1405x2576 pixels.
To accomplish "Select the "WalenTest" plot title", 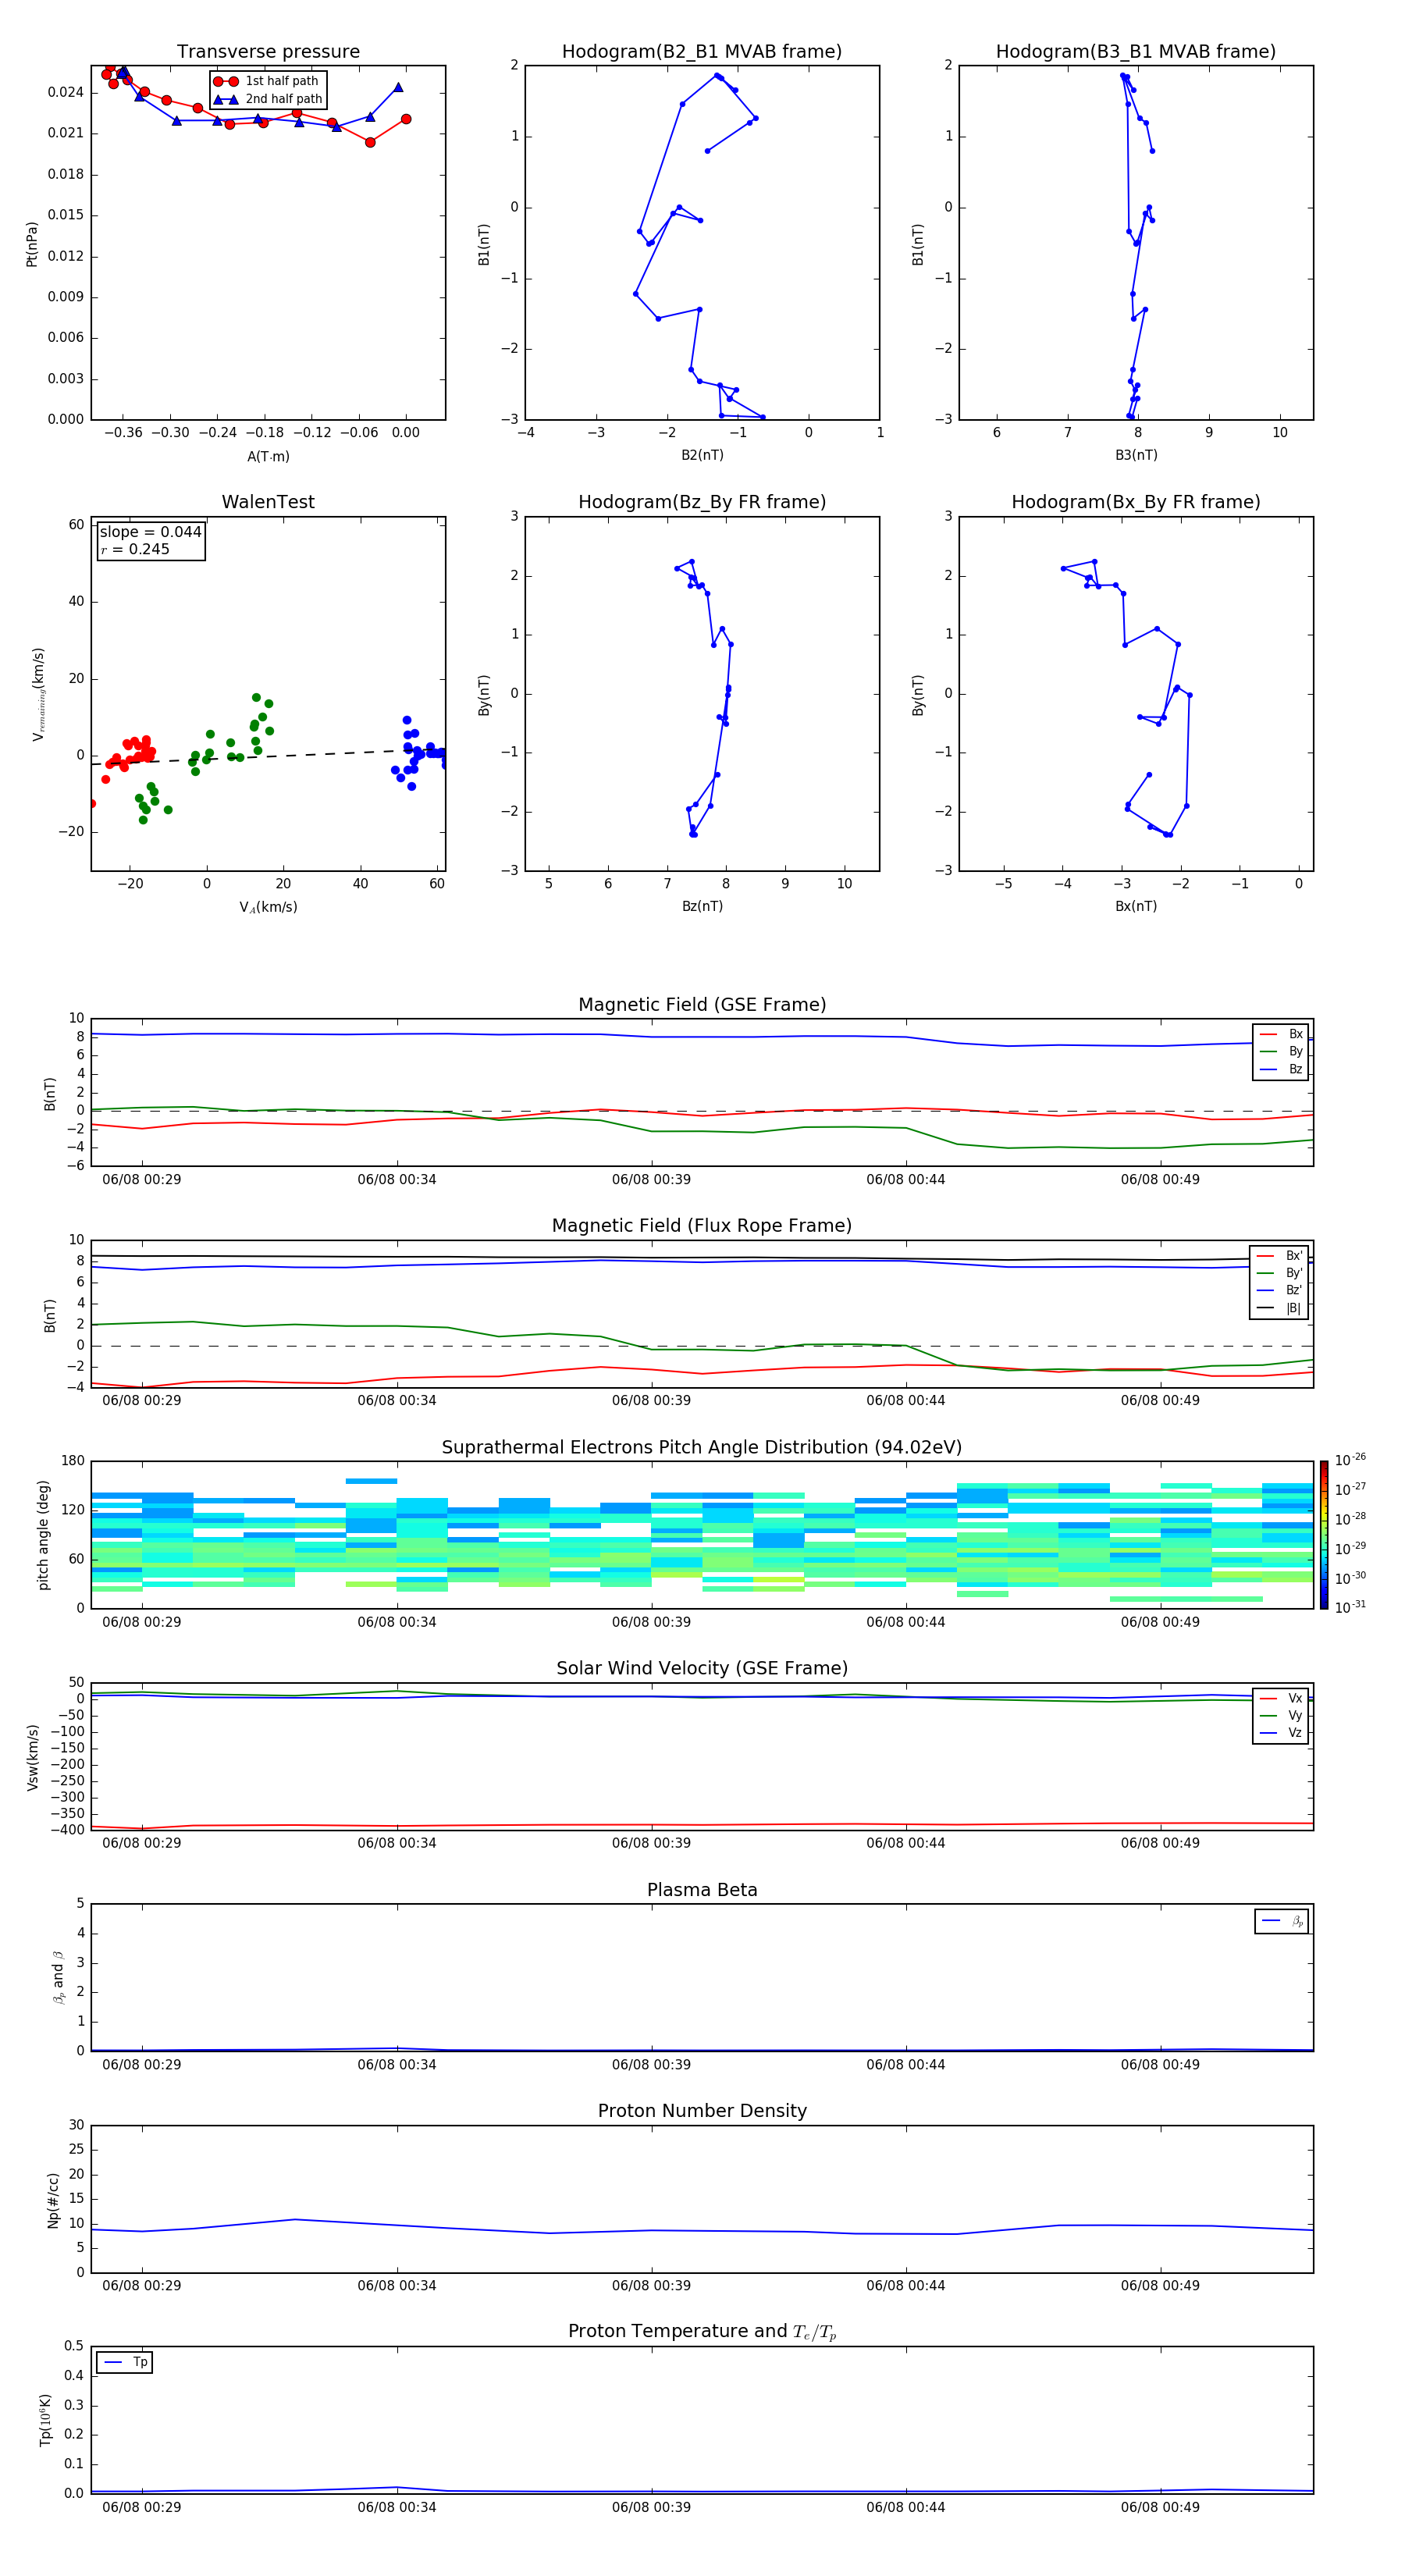I will (x=268, y=502).
